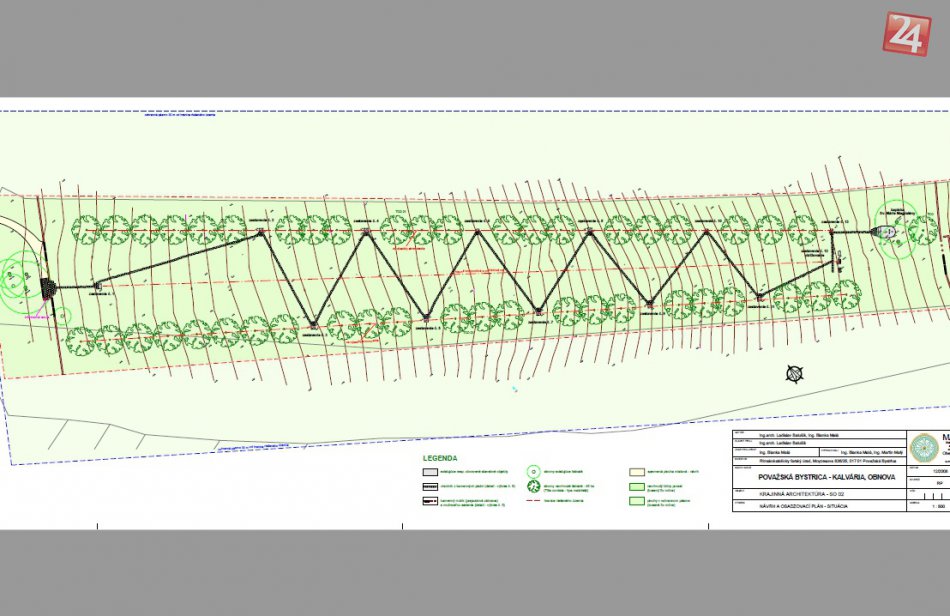This screenshot has width=950, height=616.
Task: Click the existing tree circle legend symbol
Action: pyautogui.click(x=533, y=470)
